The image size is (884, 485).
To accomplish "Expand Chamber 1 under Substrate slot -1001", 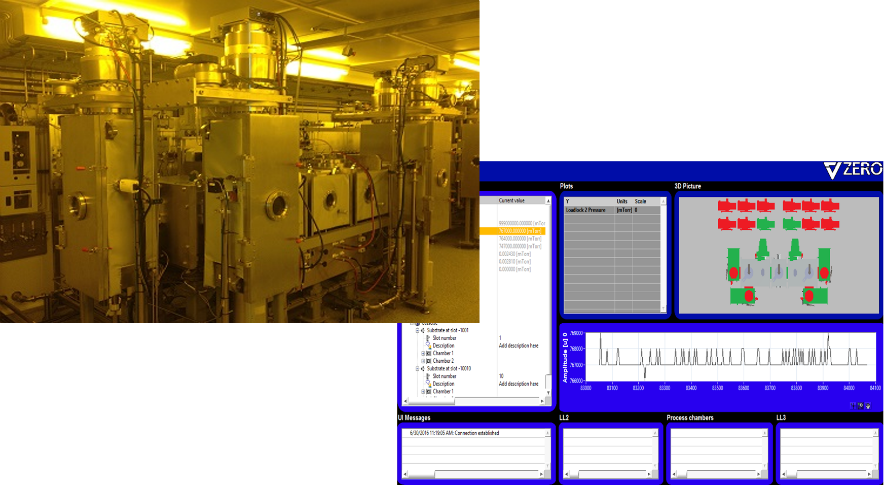I will pyautogui.click(x=423, y=353).
